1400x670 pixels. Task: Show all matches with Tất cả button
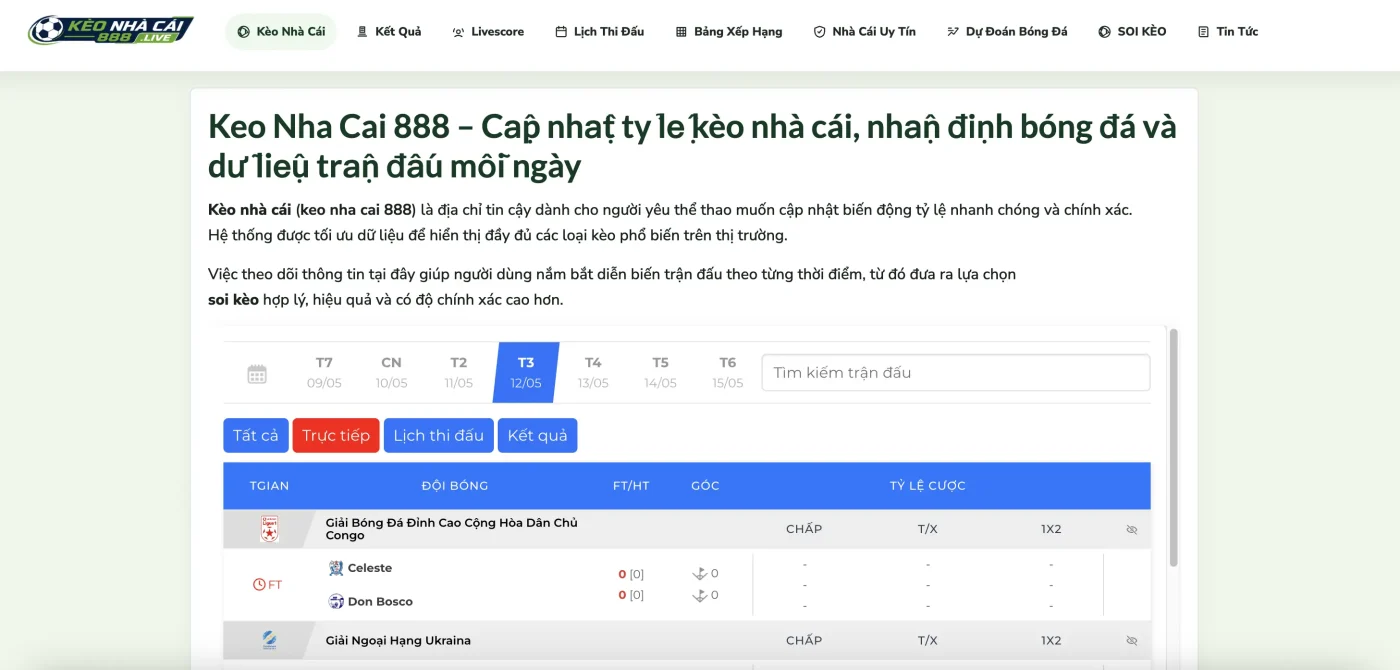coord(256,435)
